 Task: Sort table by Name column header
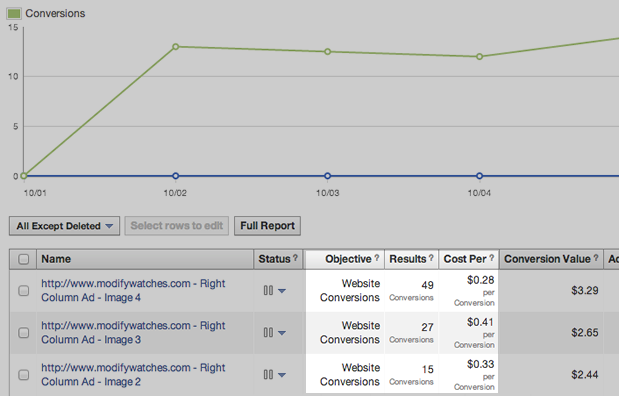pyautogui.click(x=56, y=259)
